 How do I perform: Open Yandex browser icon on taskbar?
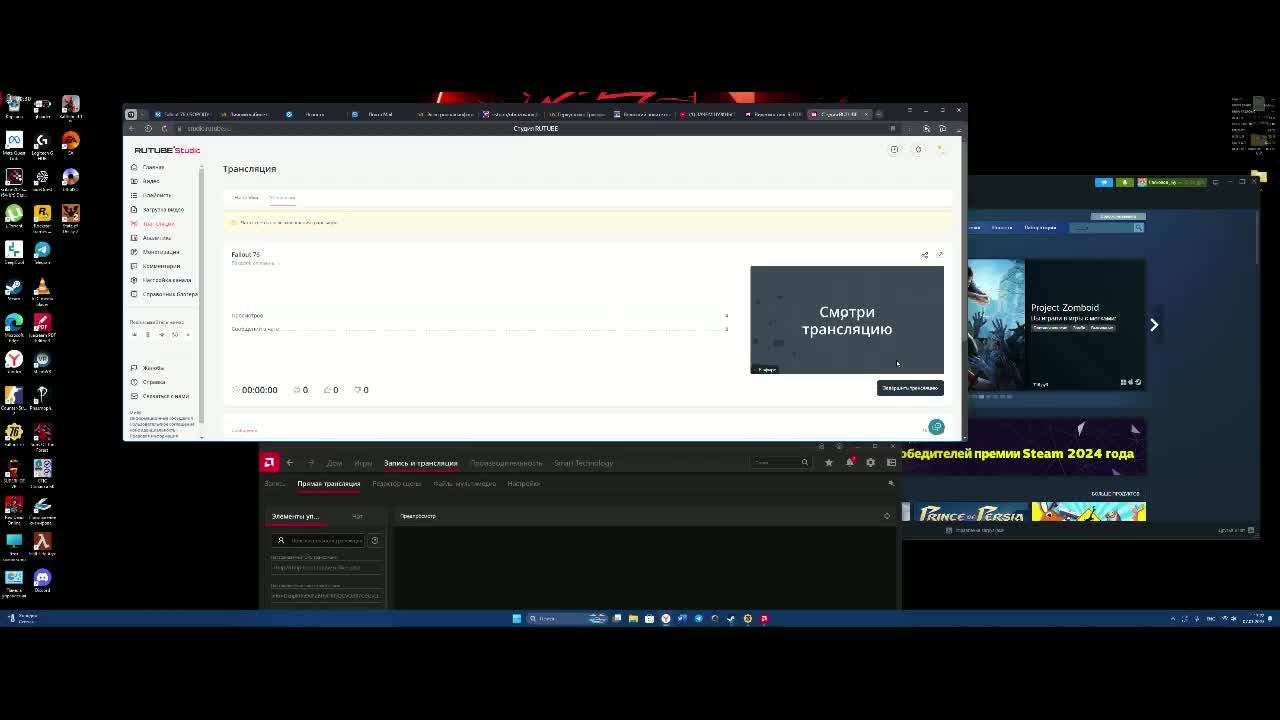tap(666, 618)
